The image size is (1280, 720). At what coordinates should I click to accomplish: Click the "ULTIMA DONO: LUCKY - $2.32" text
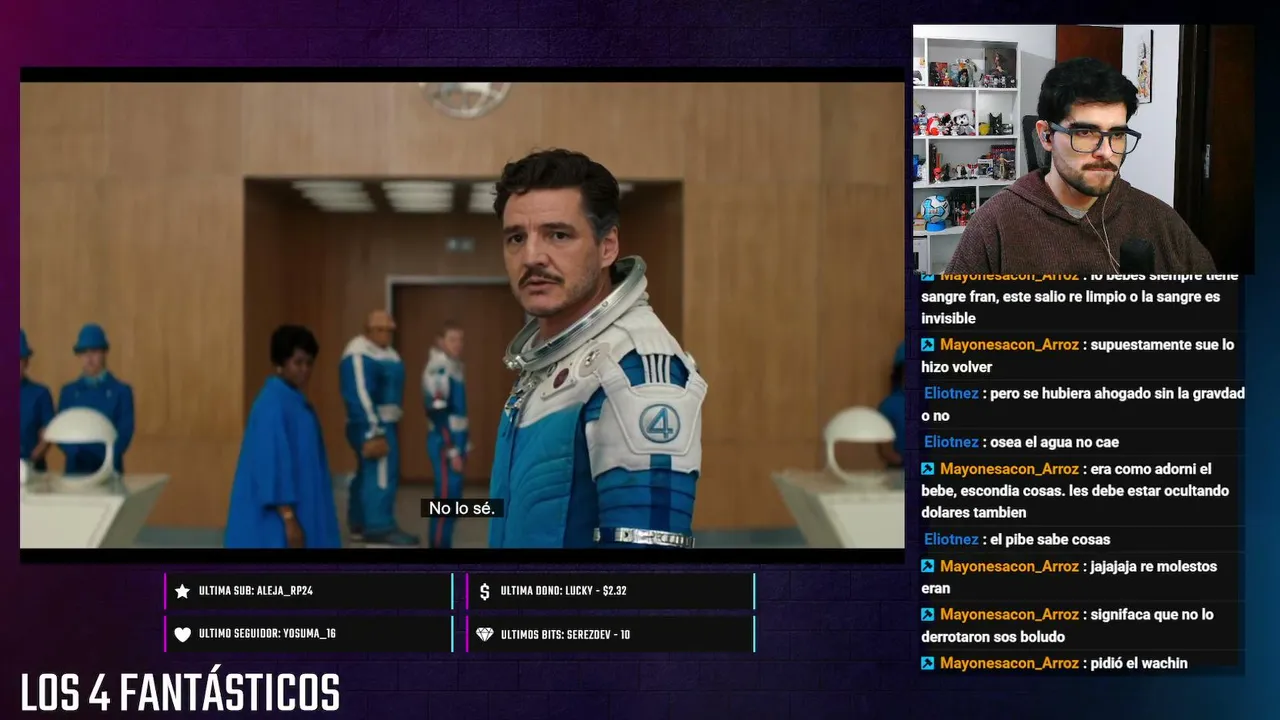(564, 591)
